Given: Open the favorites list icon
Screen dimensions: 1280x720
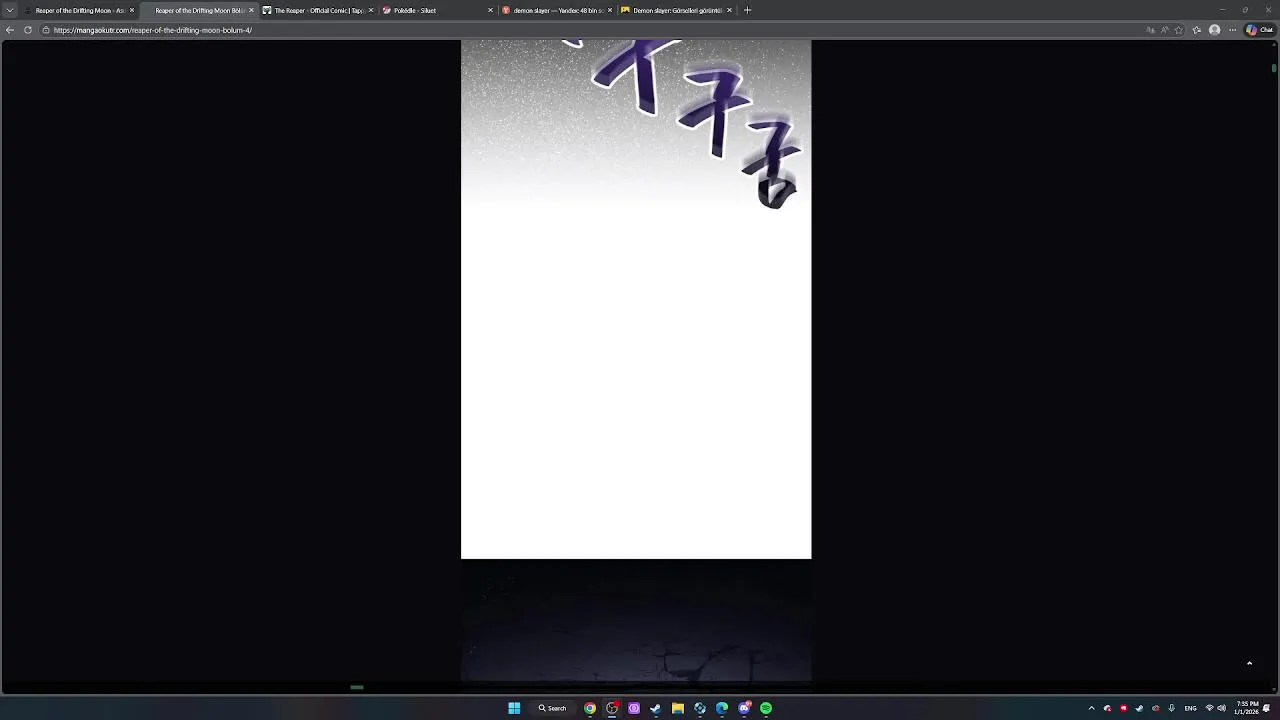Looking at the screenshot, I should 1197,30.
